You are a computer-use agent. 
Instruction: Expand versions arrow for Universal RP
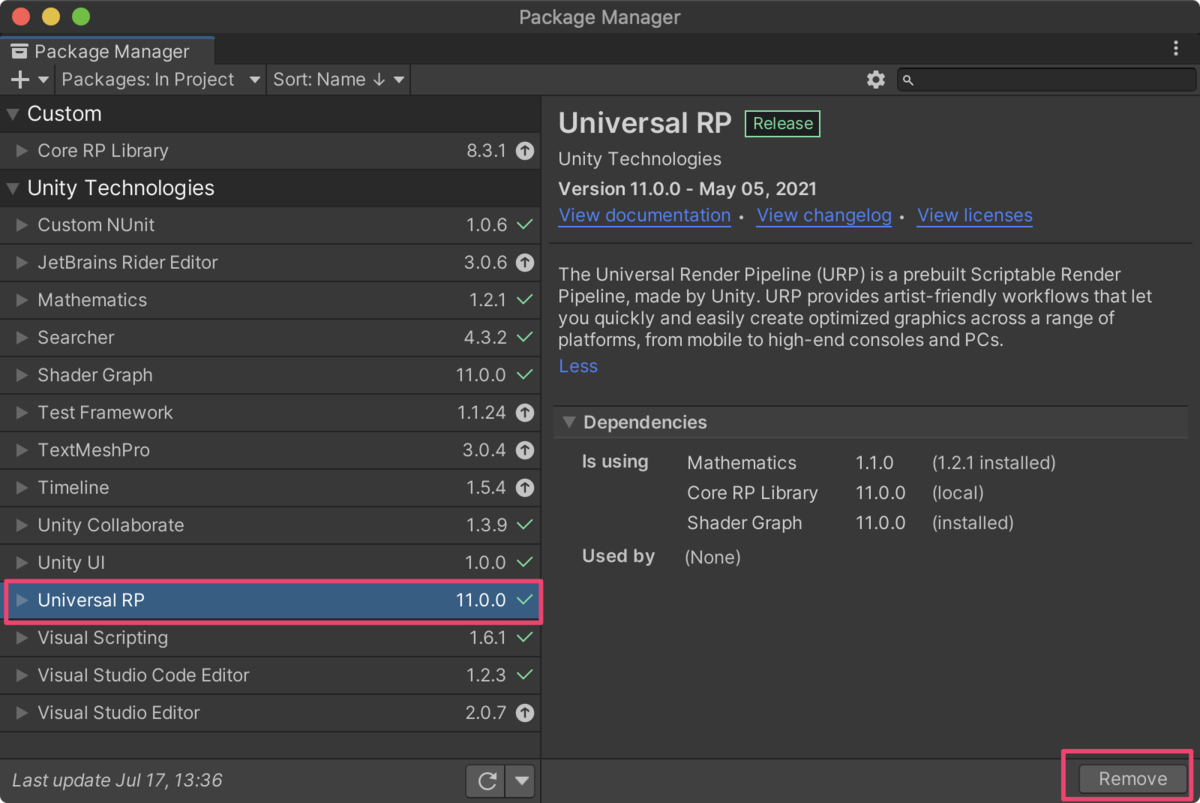point(22,601)
